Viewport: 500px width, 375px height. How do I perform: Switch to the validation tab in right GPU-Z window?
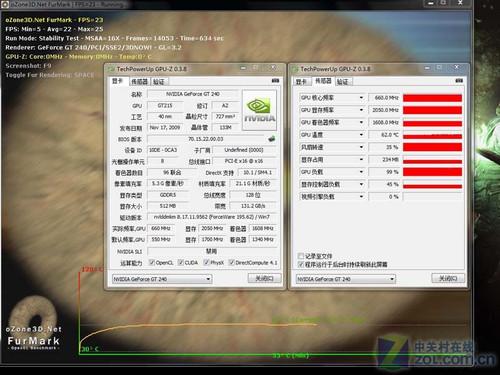[343, 81]
